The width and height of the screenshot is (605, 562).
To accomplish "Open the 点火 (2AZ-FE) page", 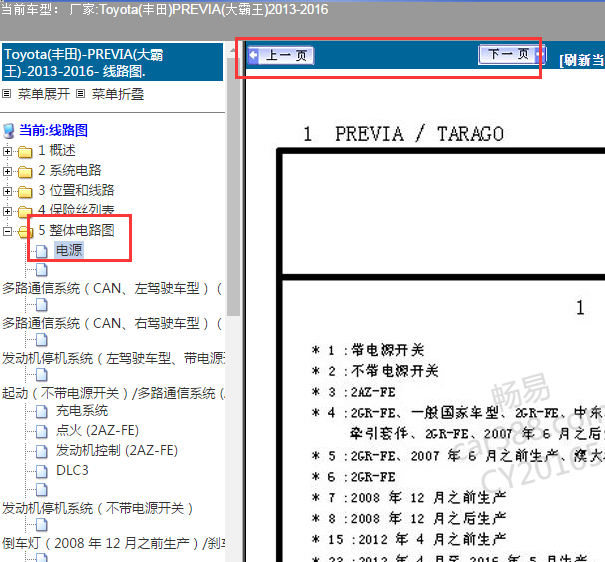I will 97,430.
